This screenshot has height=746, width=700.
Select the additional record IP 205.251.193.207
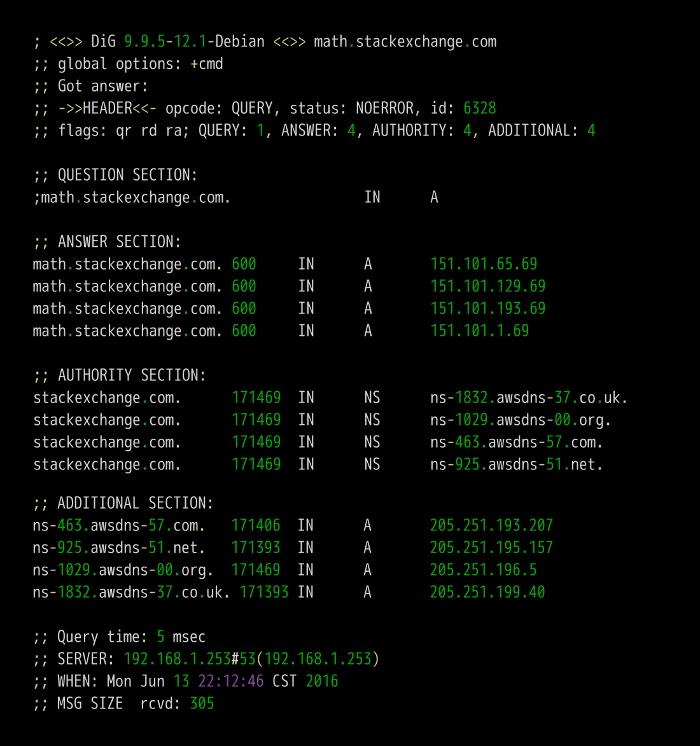click(x=492, y=526)
